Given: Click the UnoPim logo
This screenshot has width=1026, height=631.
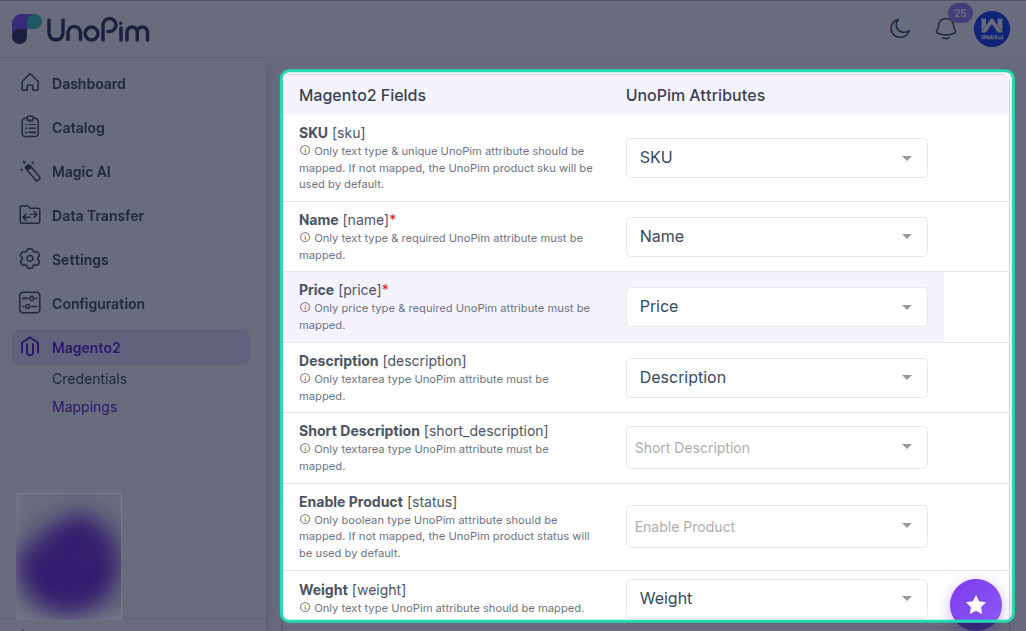Looking at the screenshot, I should 80,29.
